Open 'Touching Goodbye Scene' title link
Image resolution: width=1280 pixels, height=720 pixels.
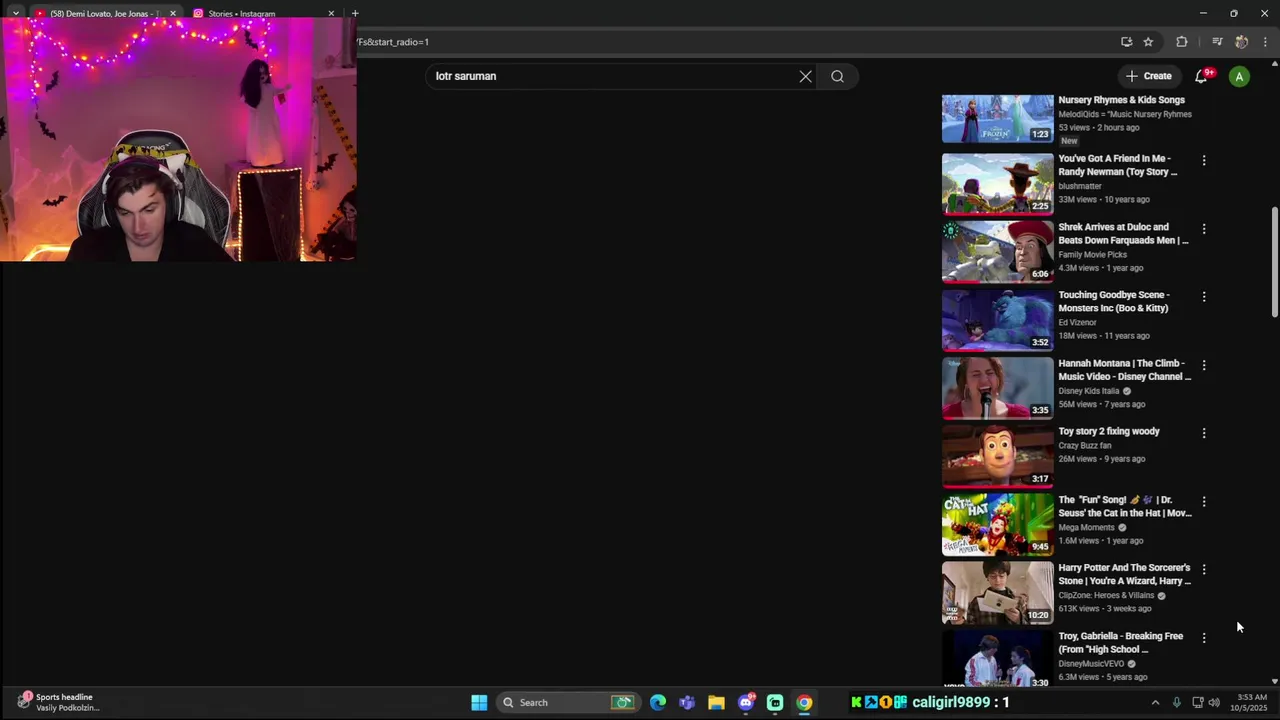pyautogui.click(x=1114, y=301)
